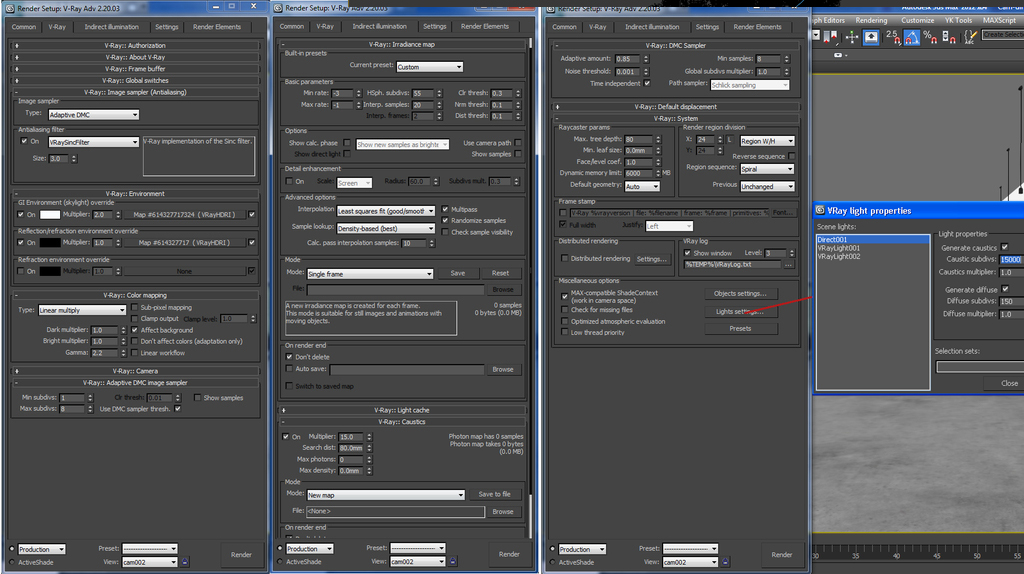Click lock icon beside View in Image sampler window
Image resolution: width=1024 pixels, height=574 pixels.
(185, 562)
